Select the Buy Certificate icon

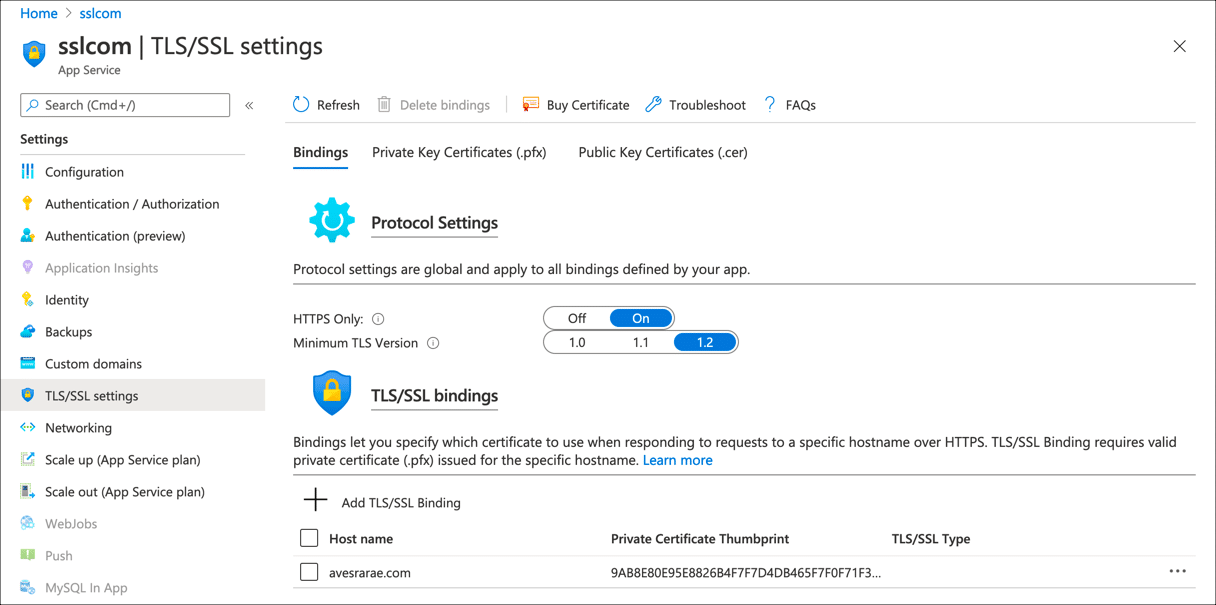[x=530, y=104]
